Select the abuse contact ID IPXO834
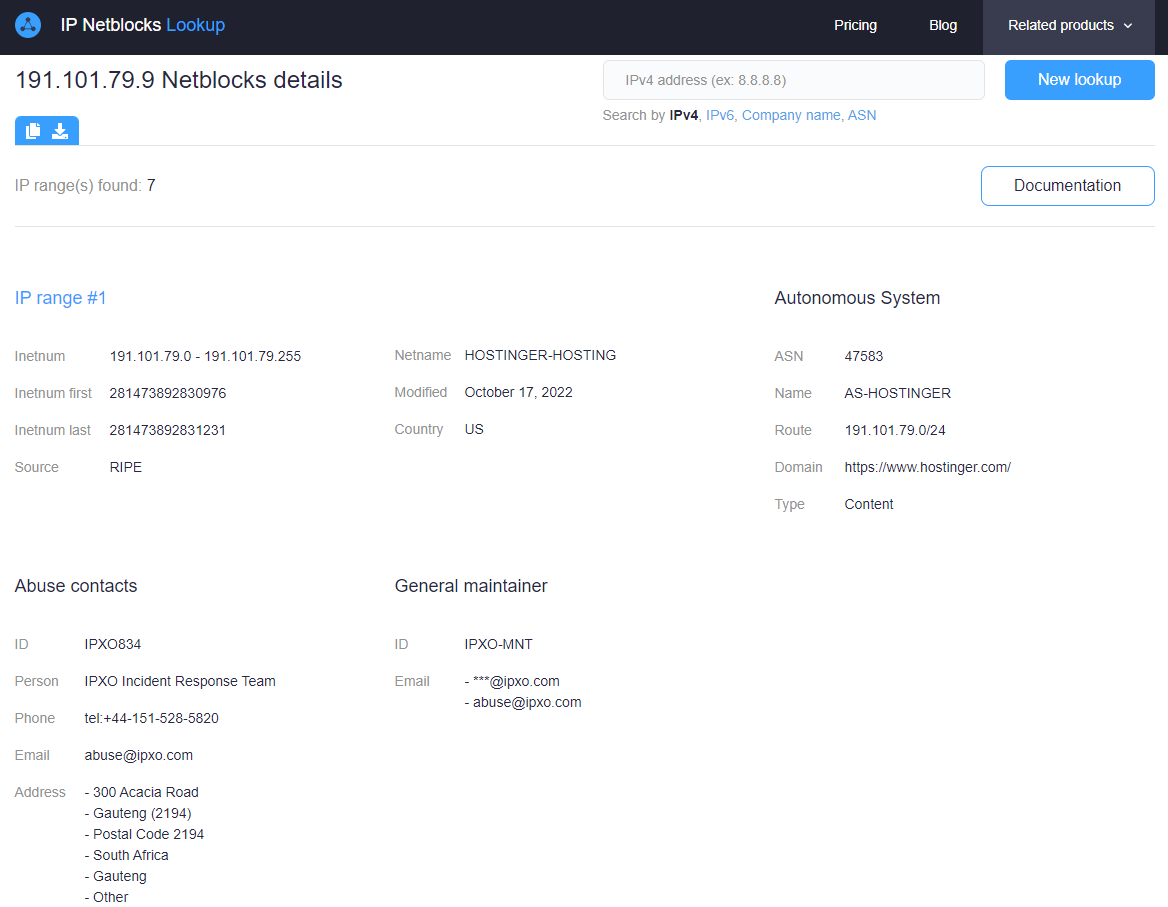 112,644
